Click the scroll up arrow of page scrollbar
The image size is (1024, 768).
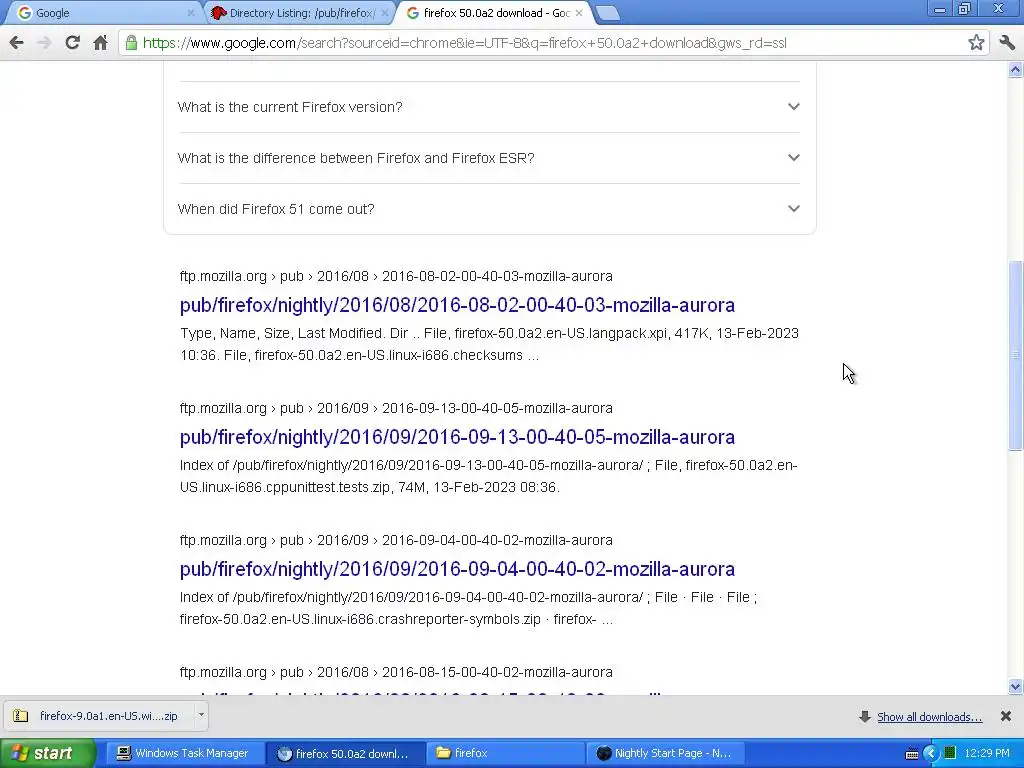(1016, 69)
